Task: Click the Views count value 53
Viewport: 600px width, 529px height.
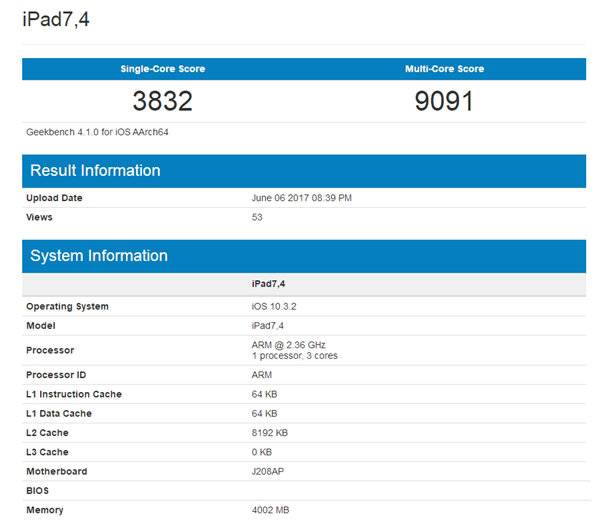Action: click(257, 217)
